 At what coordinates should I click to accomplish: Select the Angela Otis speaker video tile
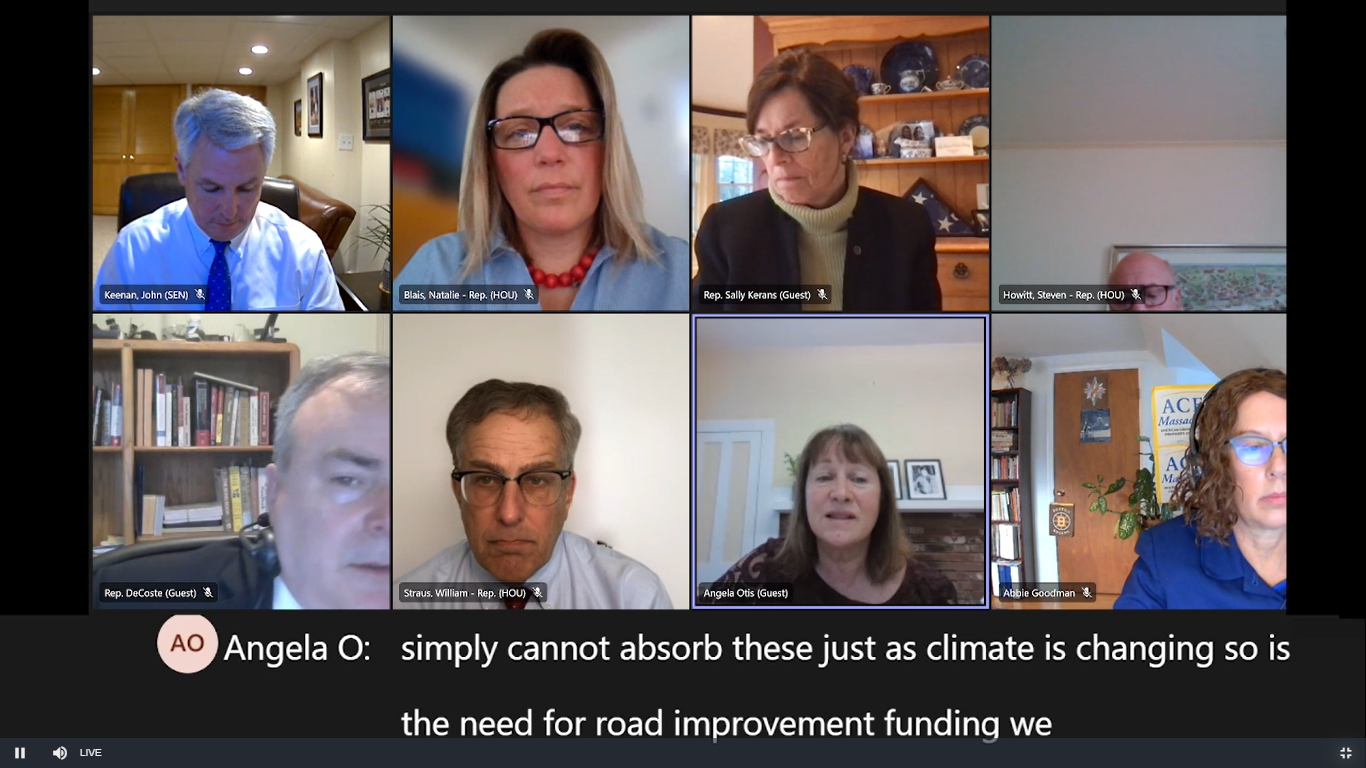tap(840, 462)
